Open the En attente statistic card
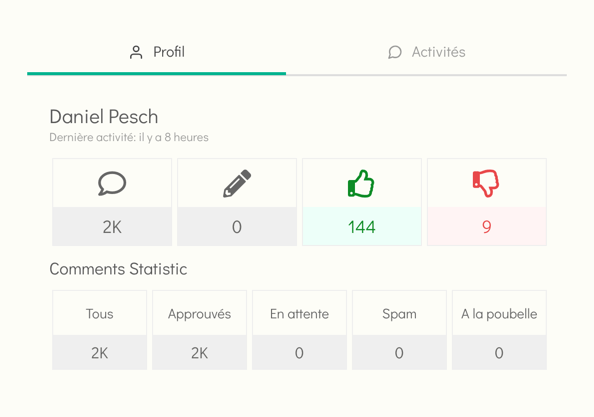This screenshot has width=594, height=417. pos(299,330)
